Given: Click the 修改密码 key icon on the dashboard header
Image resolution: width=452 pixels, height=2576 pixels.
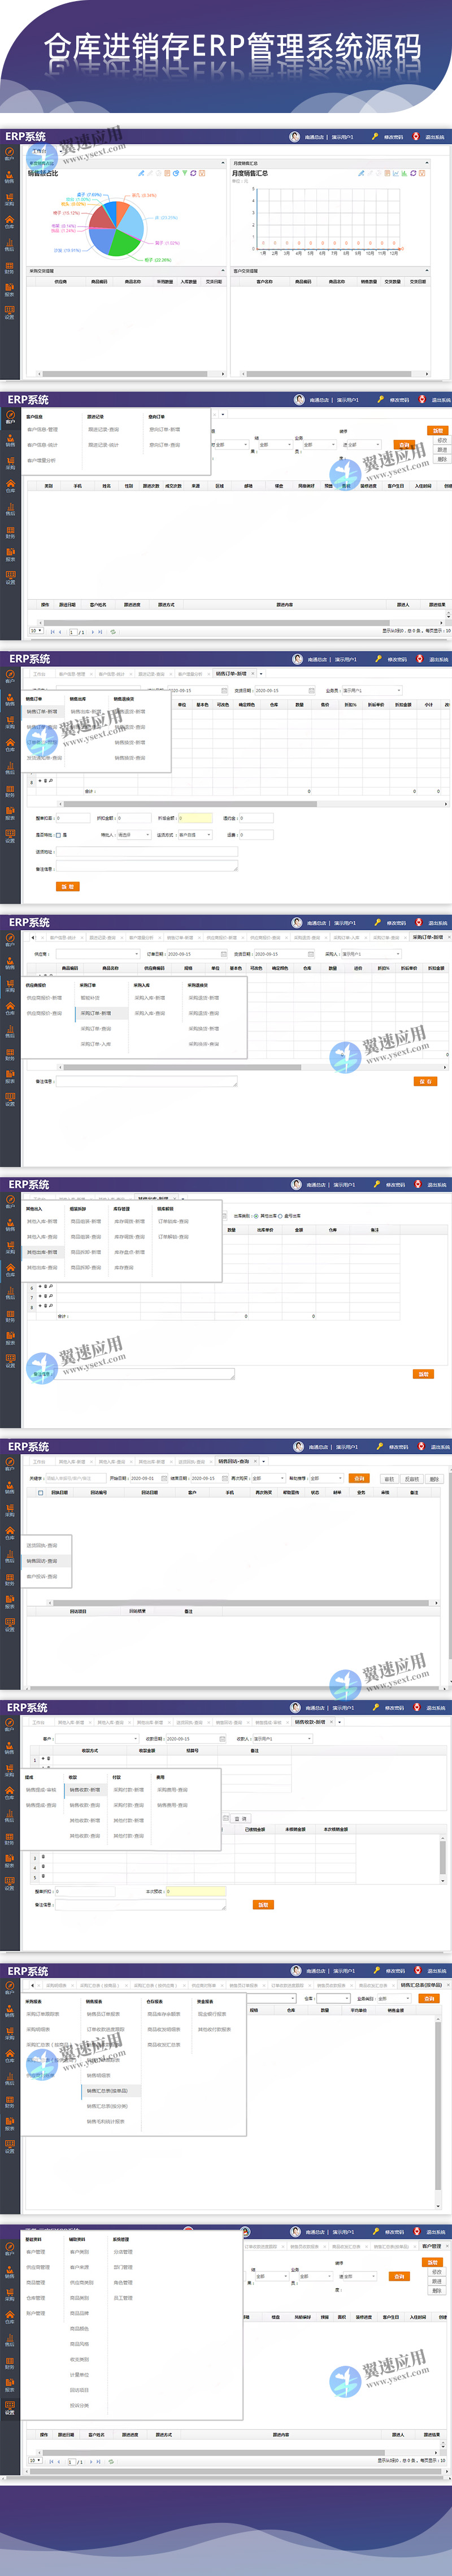Looking at the screenshot, I should tap(375, 137).
